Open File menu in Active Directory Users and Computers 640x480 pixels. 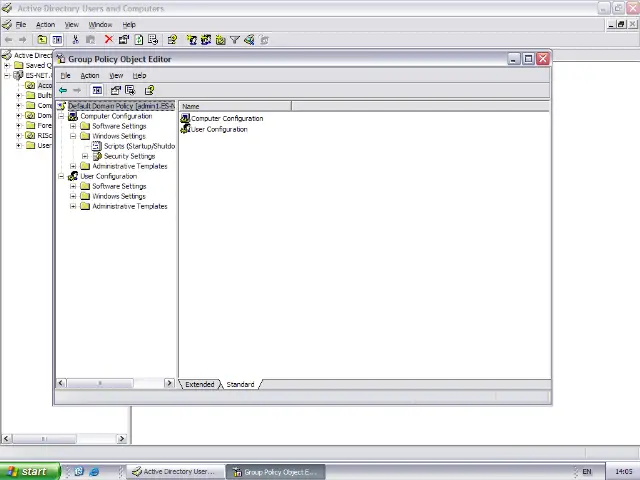pyautogui.click(x=21, y=24)
